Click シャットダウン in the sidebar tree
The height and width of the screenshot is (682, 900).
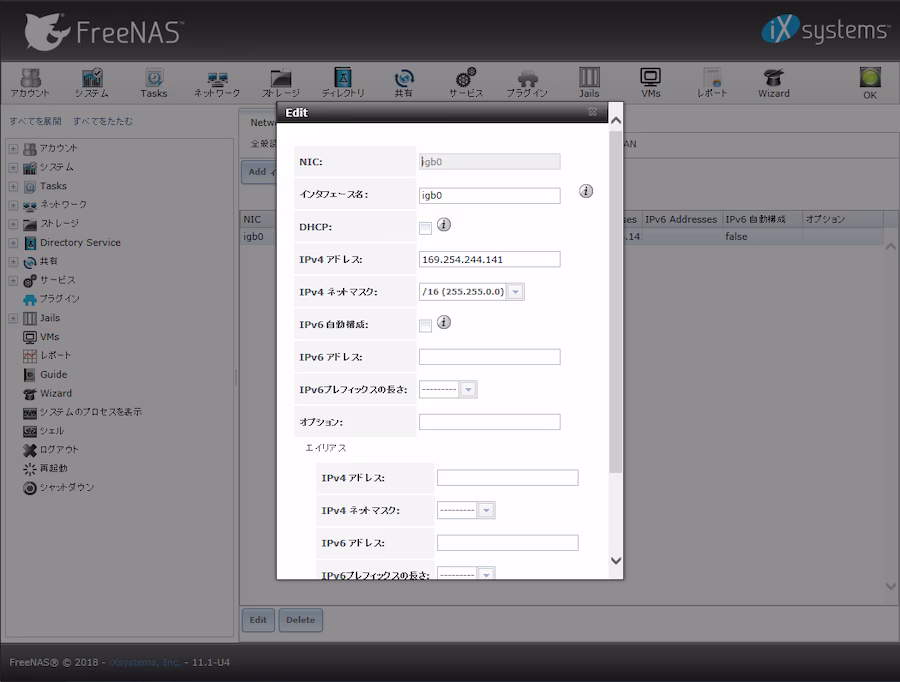pos(59,487)
